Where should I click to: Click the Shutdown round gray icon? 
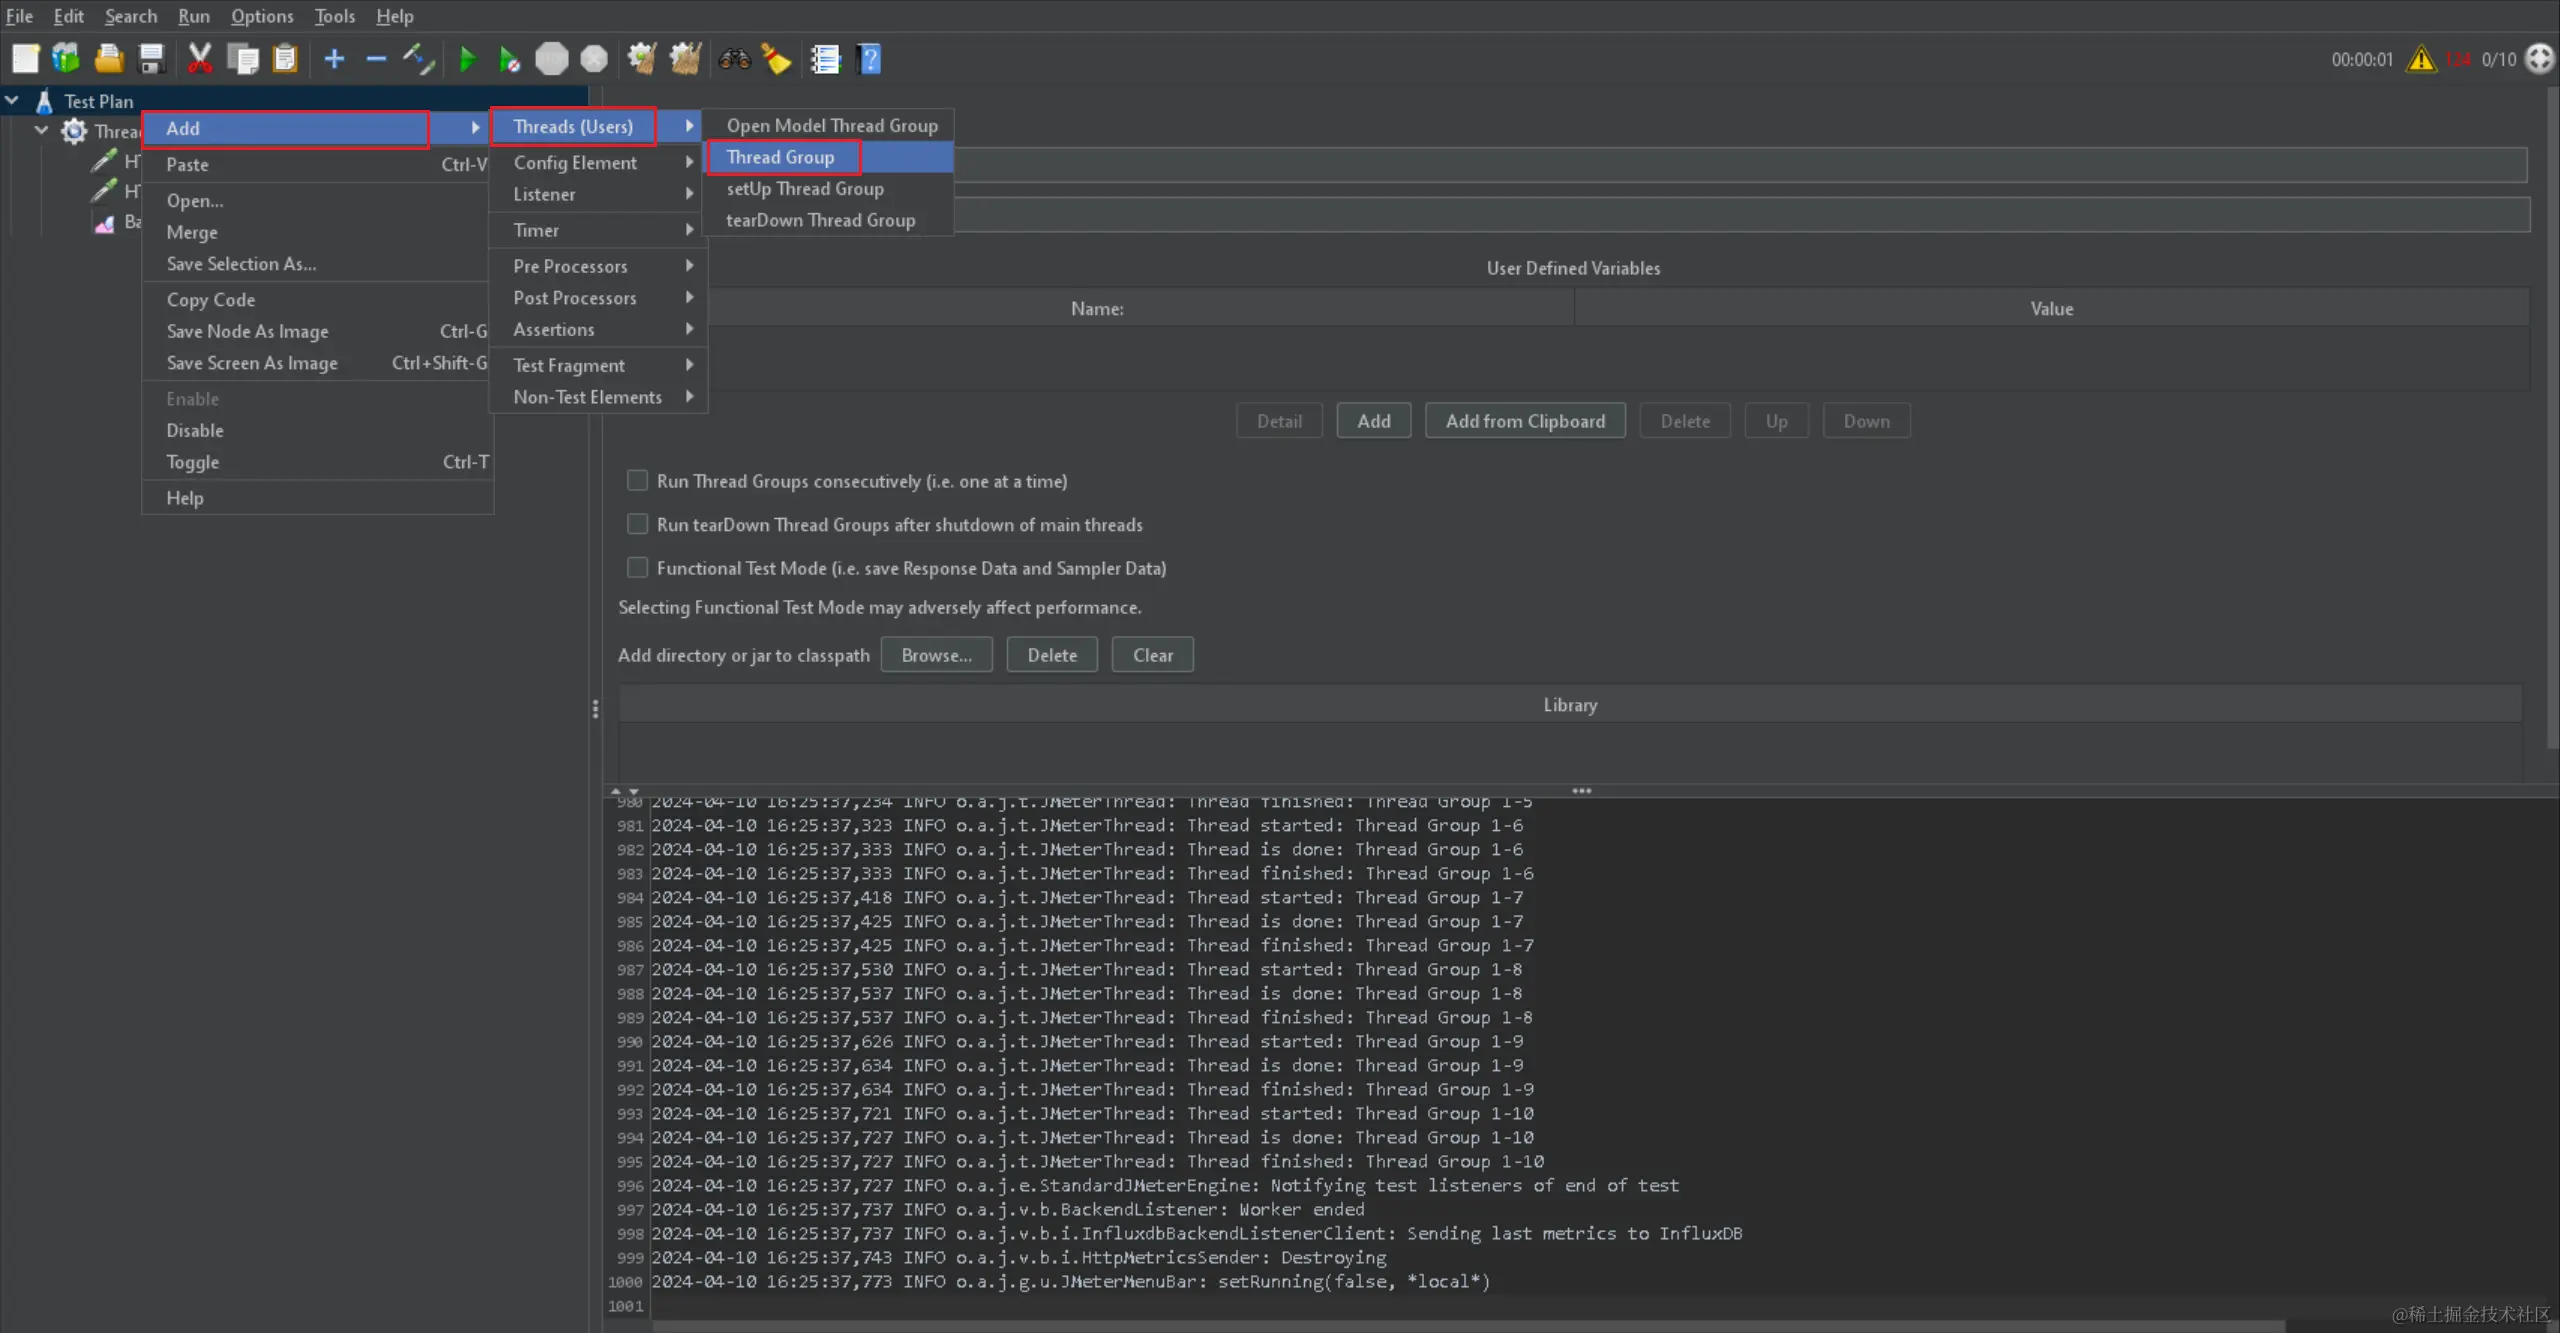click(x=594, y=59)
